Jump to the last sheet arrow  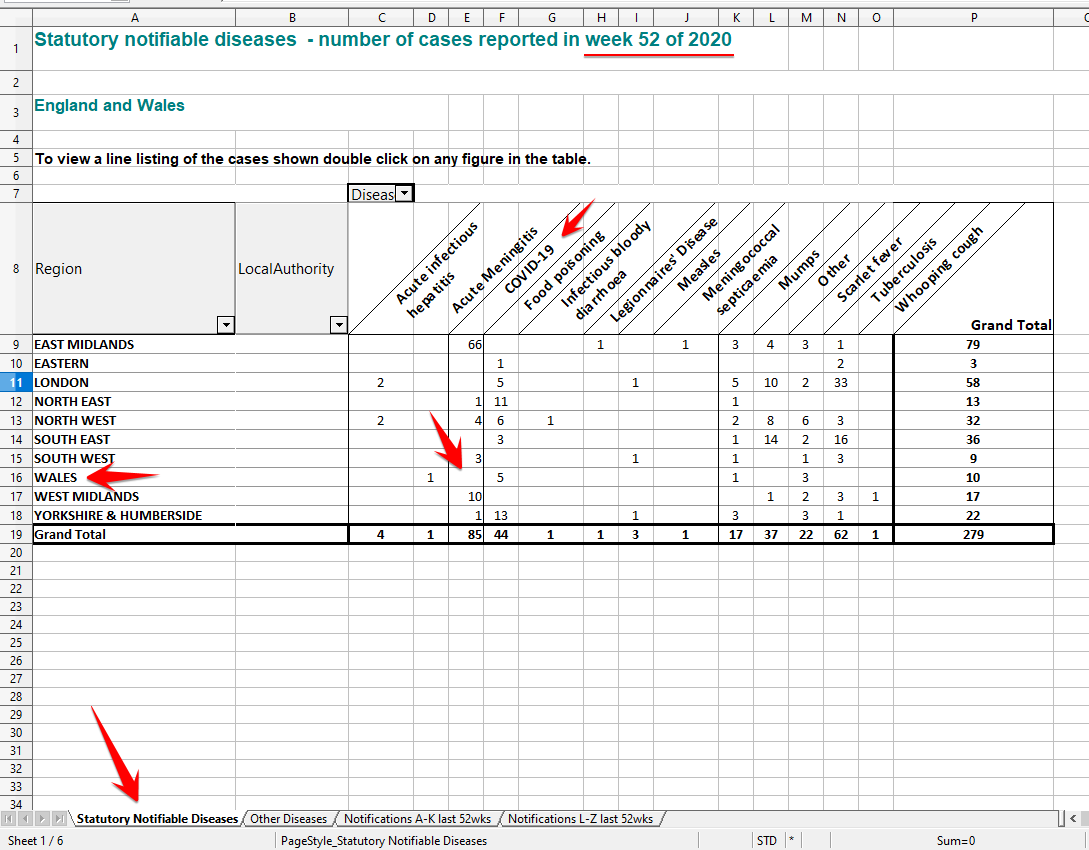59,819
